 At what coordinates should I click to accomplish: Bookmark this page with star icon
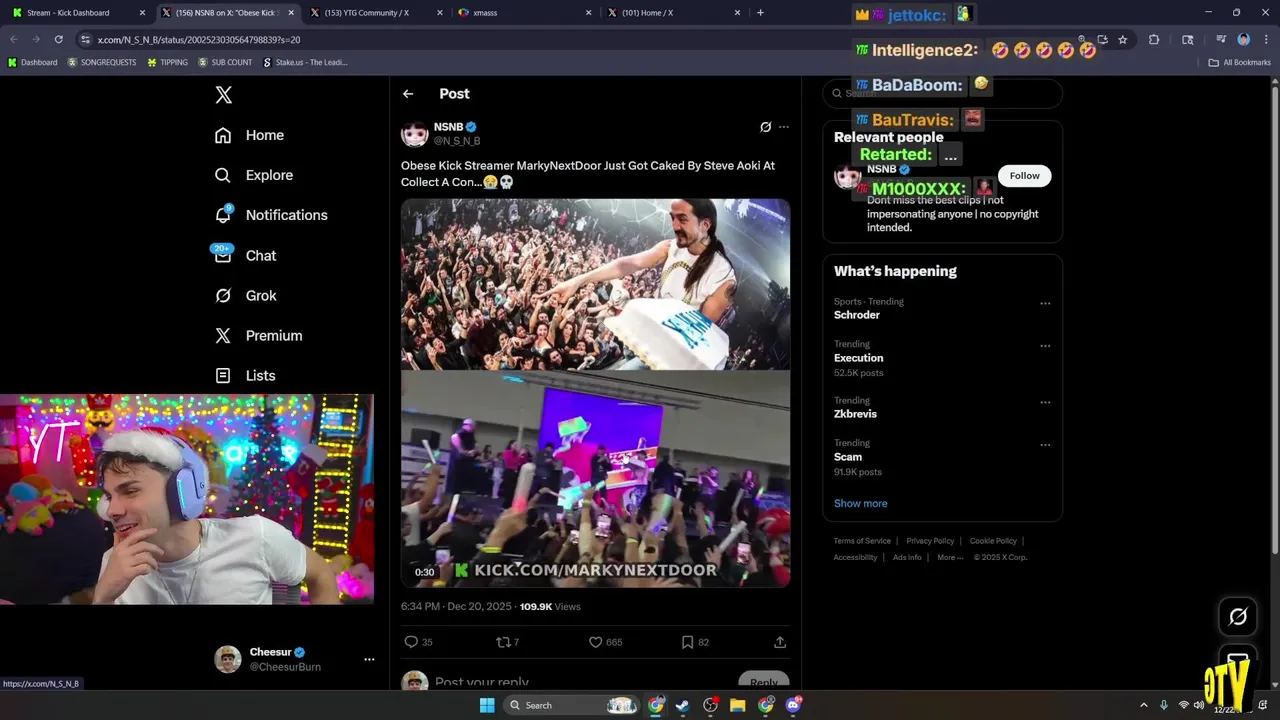click(1123, 40)
